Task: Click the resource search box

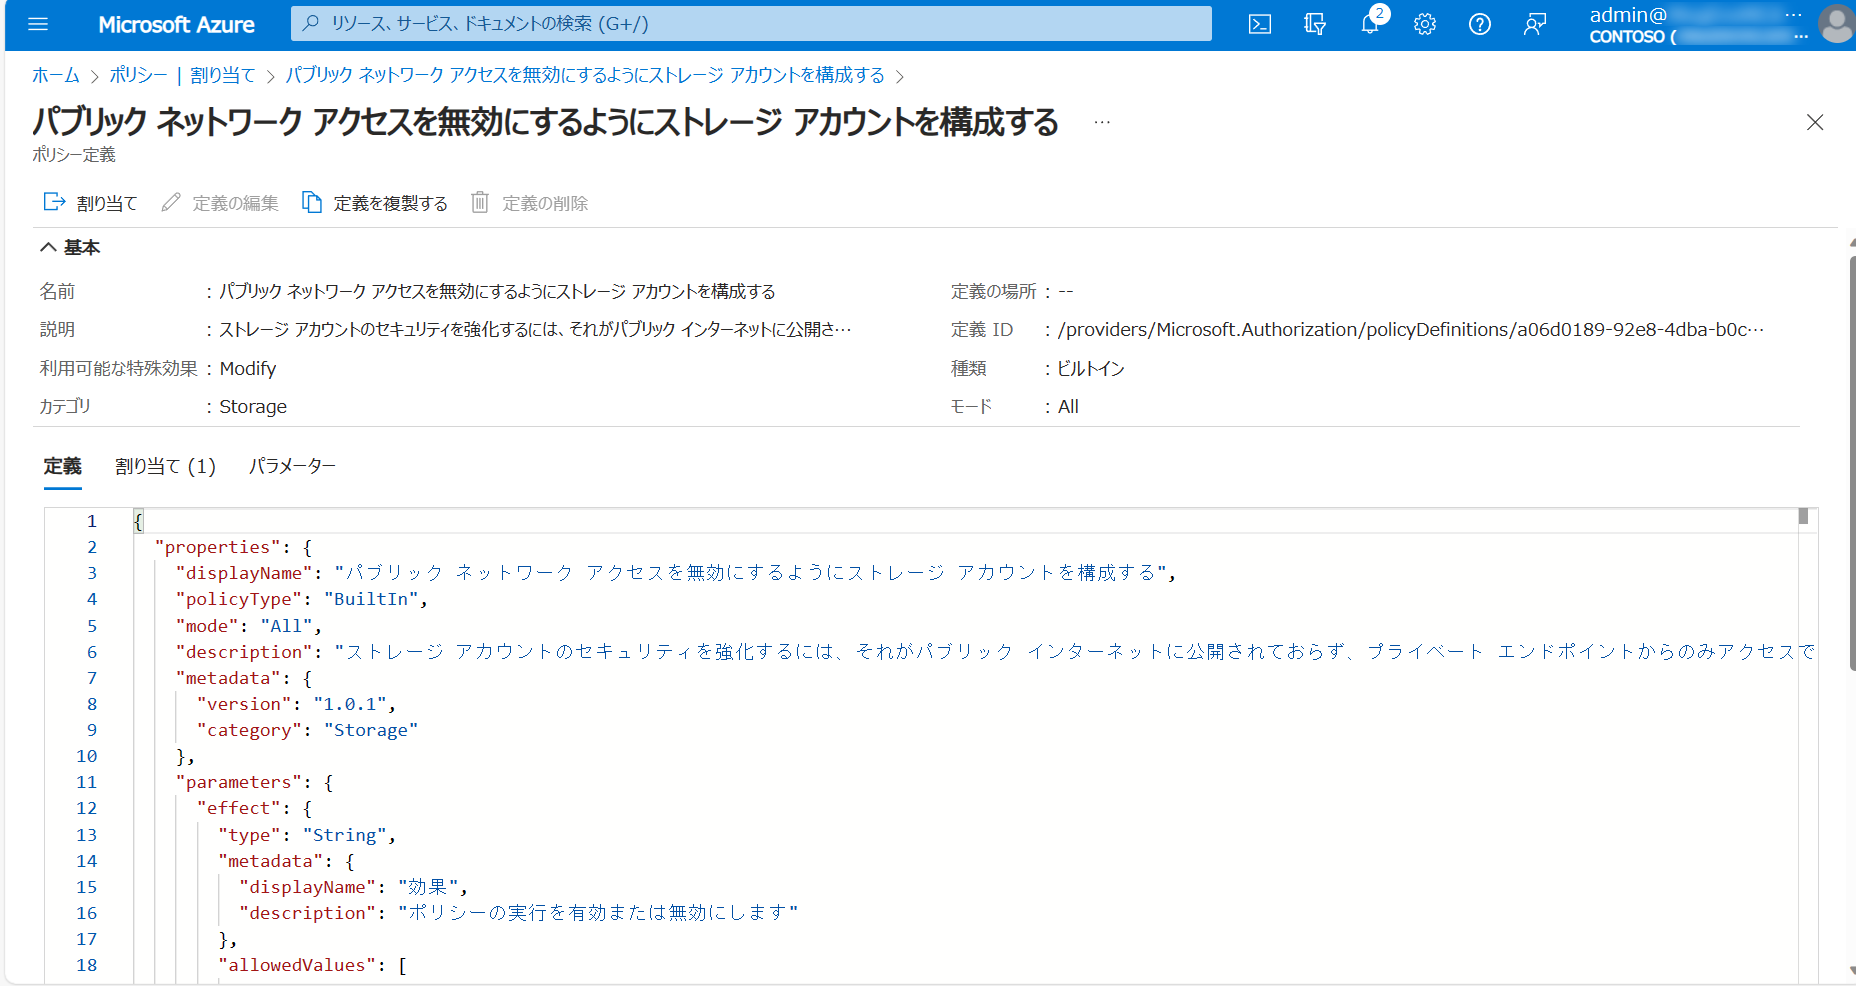Action: pyautogui.click(x=750, y=23)
